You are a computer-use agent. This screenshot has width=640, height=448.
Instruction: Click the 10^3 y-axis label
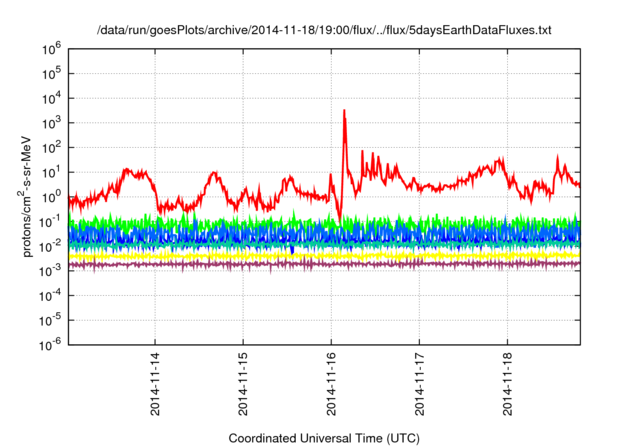pyautogui.click(x=51, y=124)
